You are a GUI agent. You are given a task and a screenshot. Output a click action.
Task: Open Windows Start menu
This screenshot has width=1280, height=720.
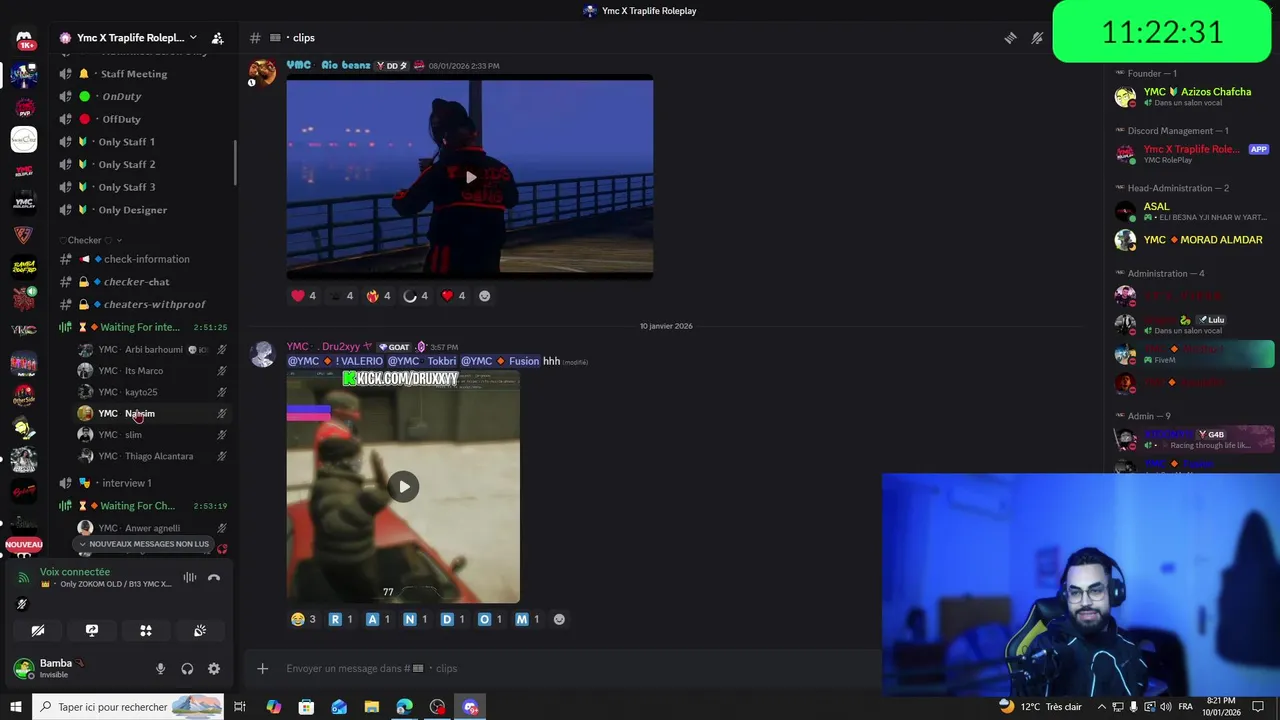tap(15, 707)
